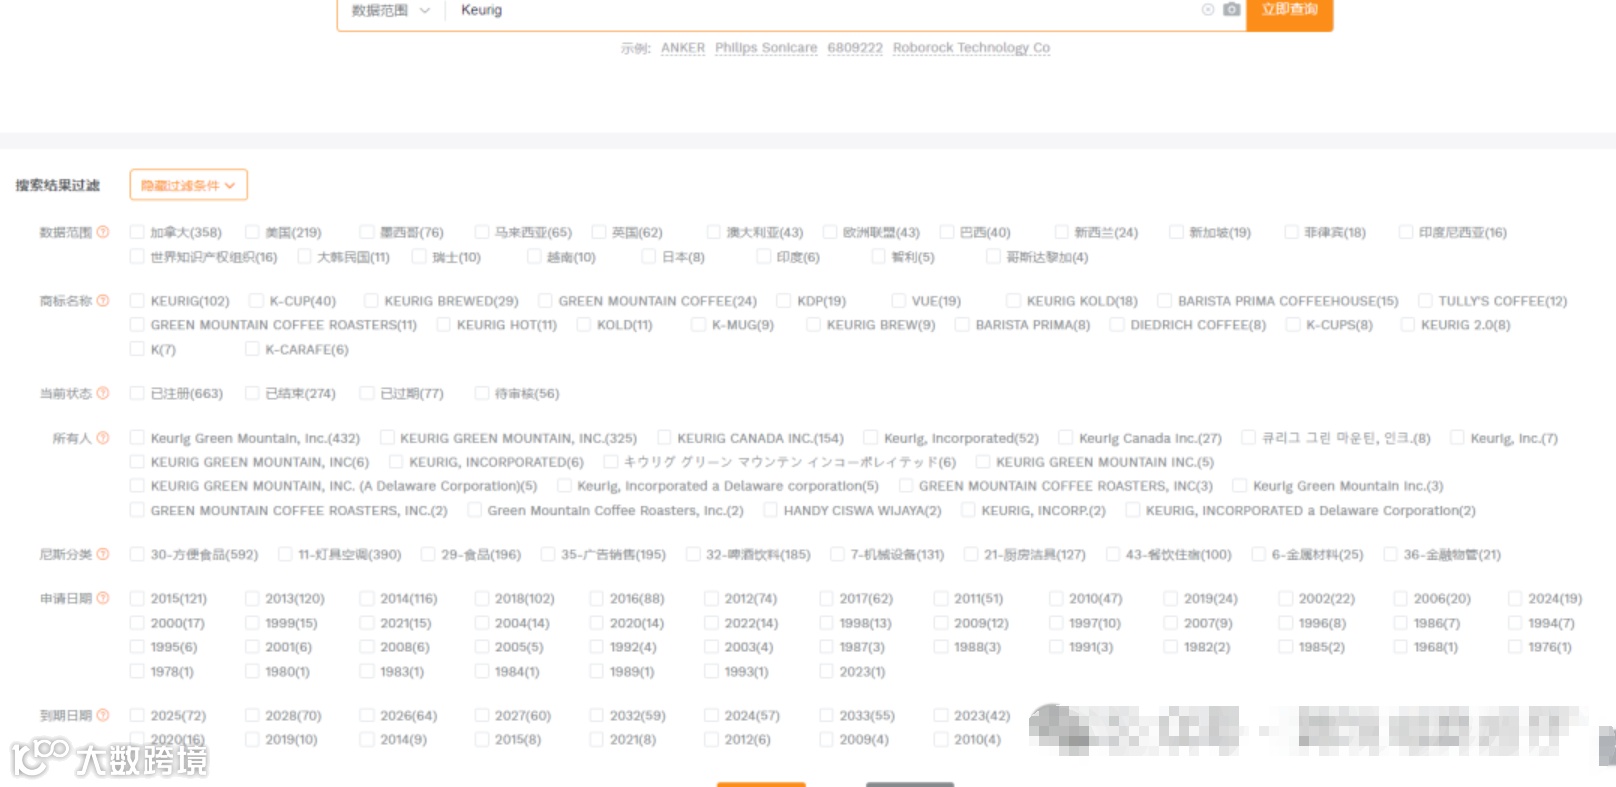This screenshot has height=787, width=1616.
Task: Check application year 2013(120)
Action: pos(252,599)
